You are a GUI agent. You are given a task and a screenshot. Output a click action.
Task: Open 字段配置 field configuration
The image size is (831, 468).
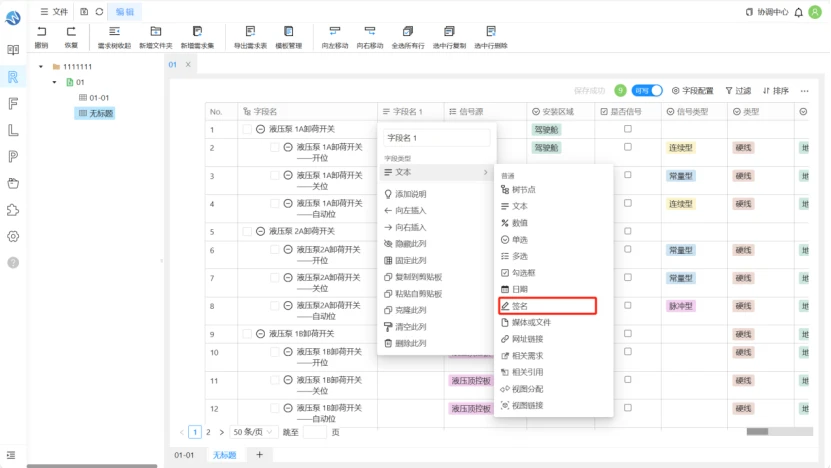(x=692, y=91)
